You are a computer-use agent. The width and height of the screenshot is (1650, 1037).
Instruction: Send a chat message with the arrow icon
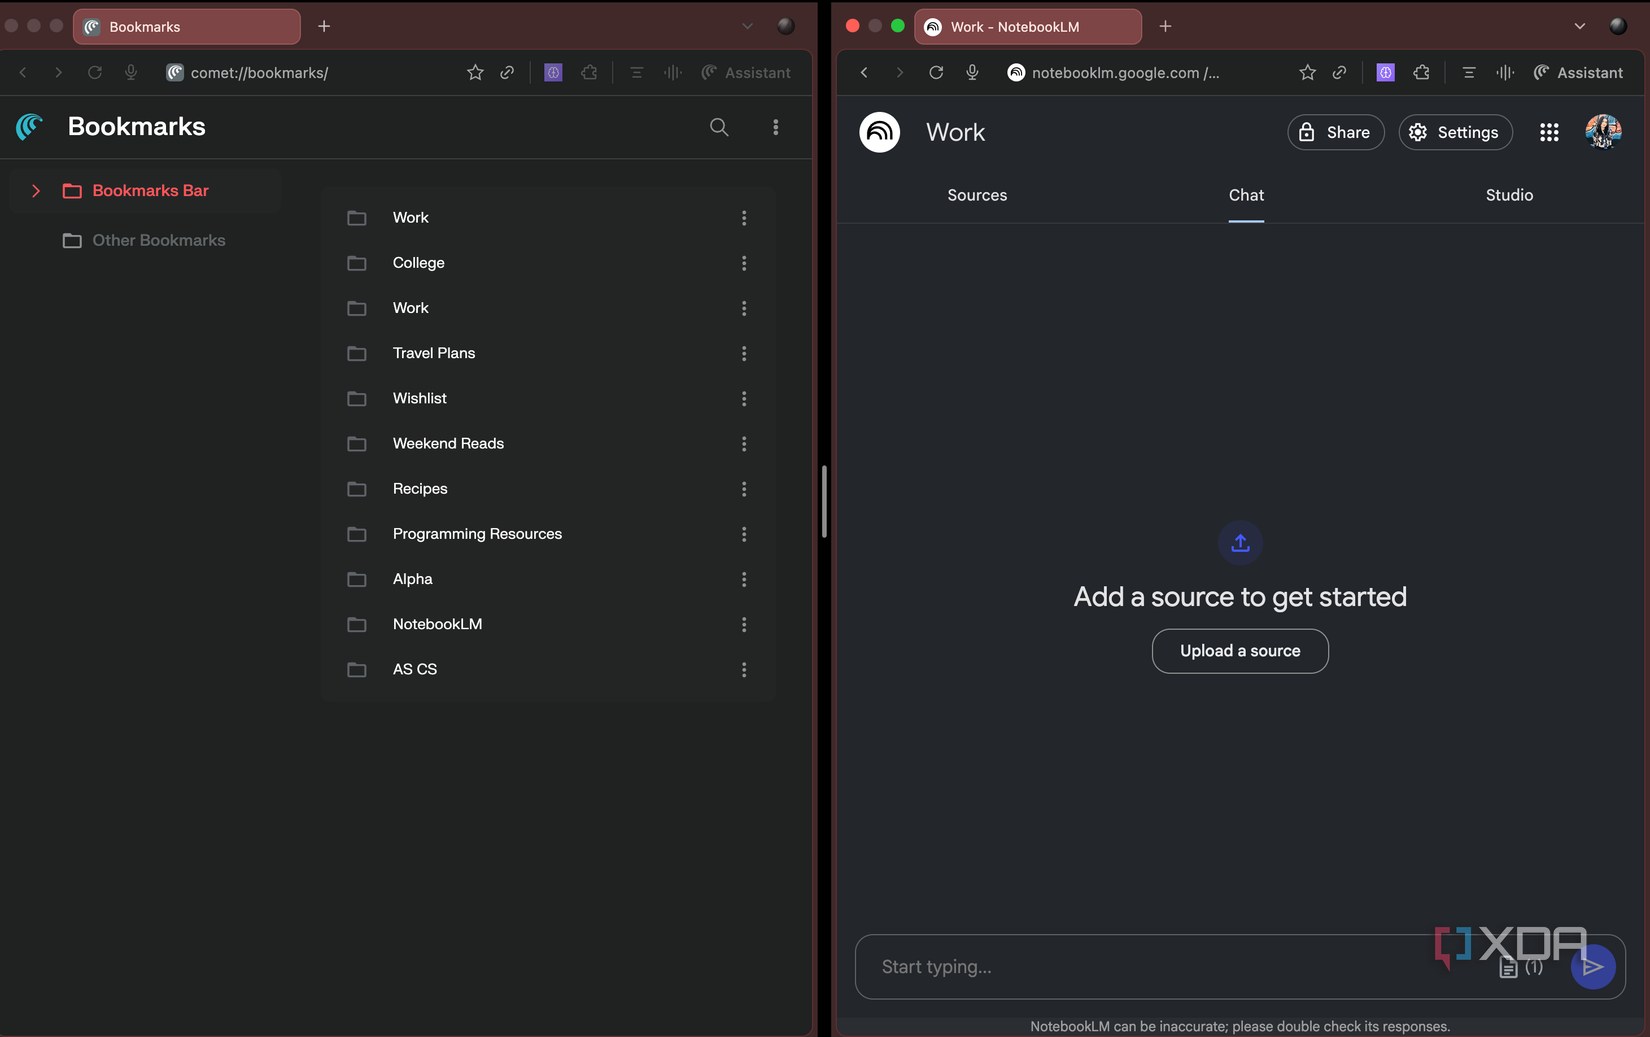click(x=1594, y=967)
